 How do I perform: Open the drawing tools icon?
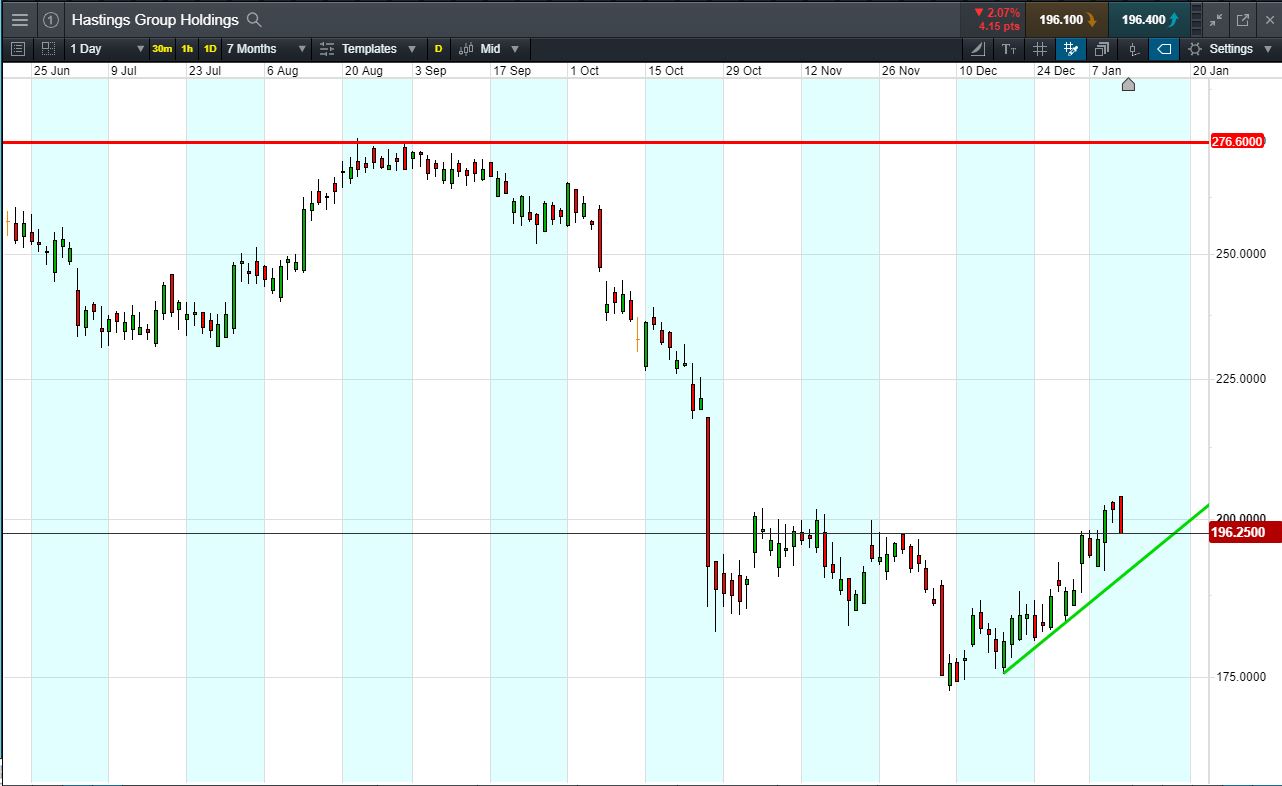click(x=978, y=48)
